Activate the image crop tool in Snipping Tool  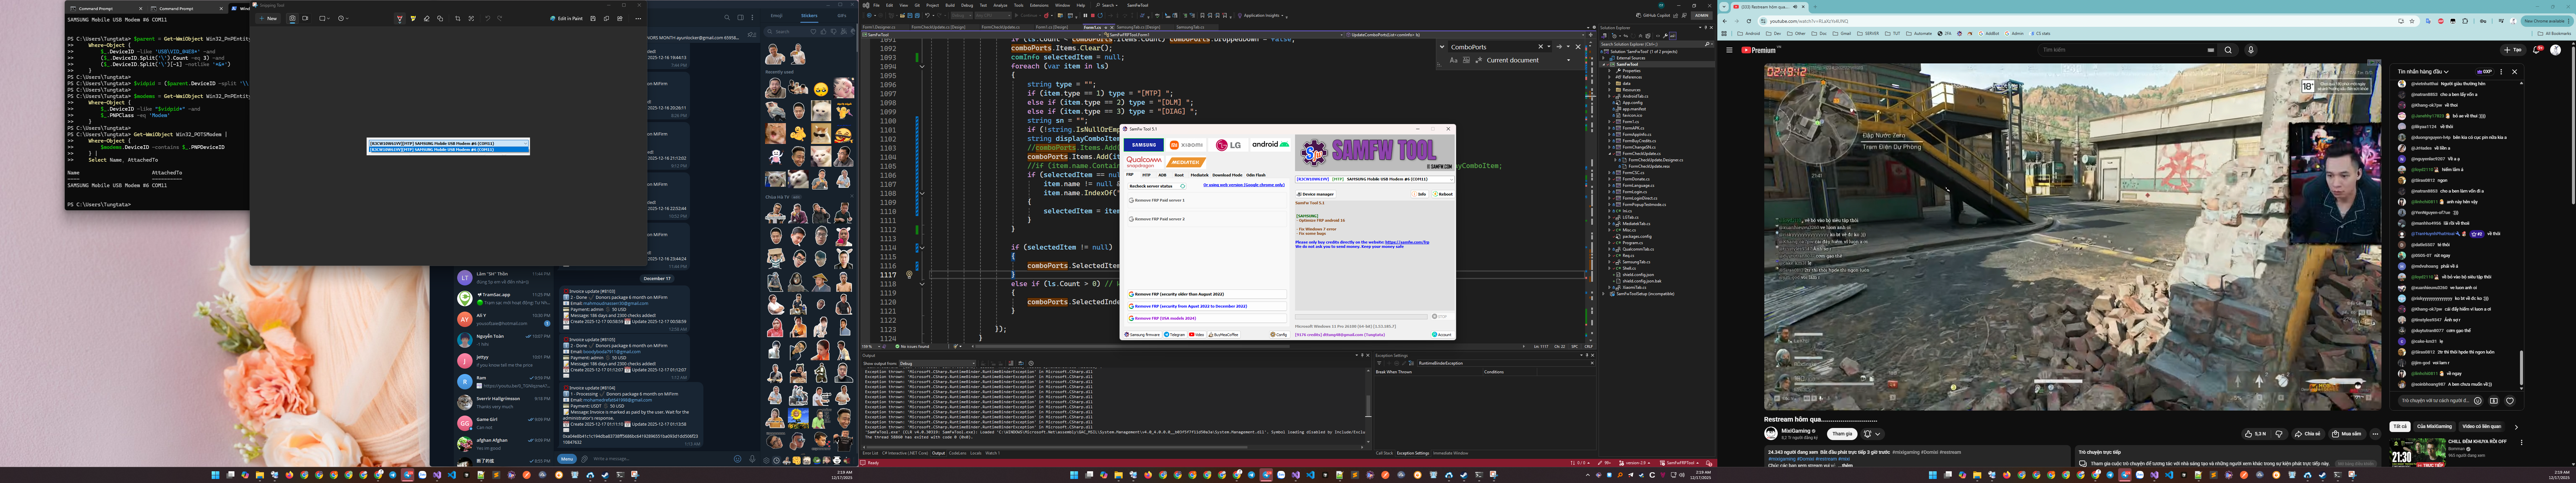click(x=458, y=18)
